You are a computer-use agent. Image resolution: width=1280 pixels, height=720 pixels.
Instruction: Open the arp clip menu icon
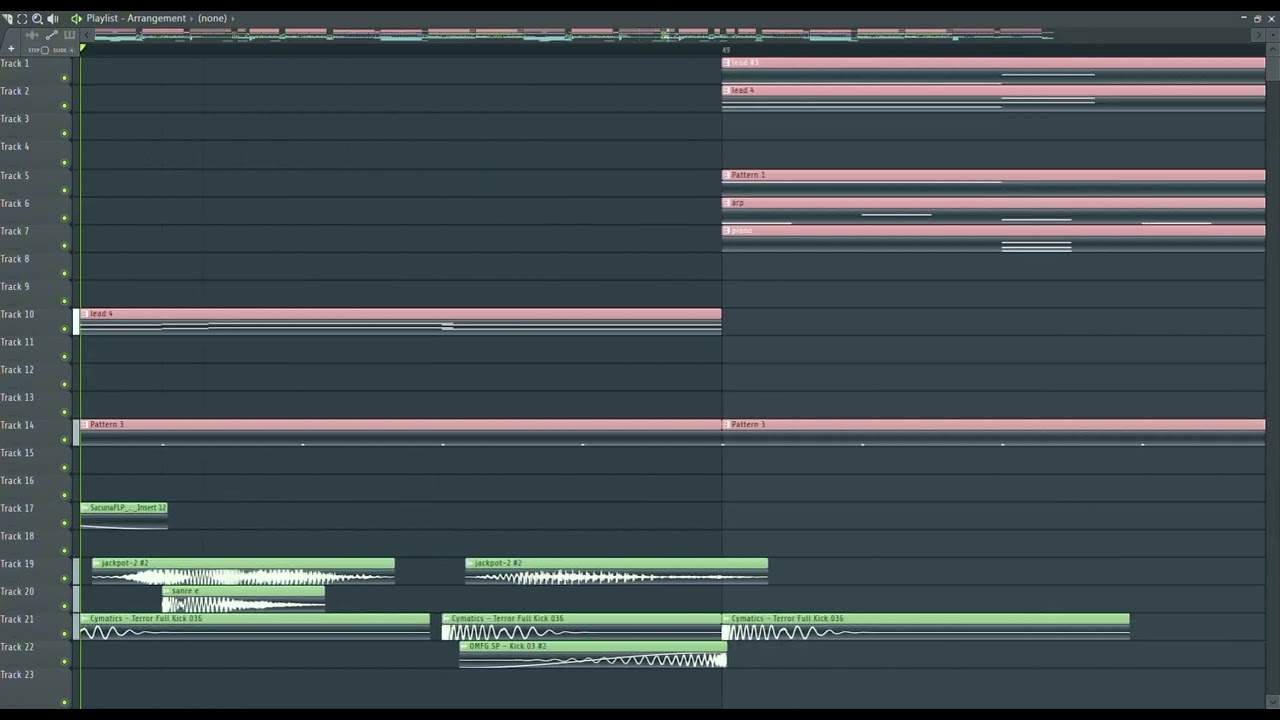click(x=726, y=203)
